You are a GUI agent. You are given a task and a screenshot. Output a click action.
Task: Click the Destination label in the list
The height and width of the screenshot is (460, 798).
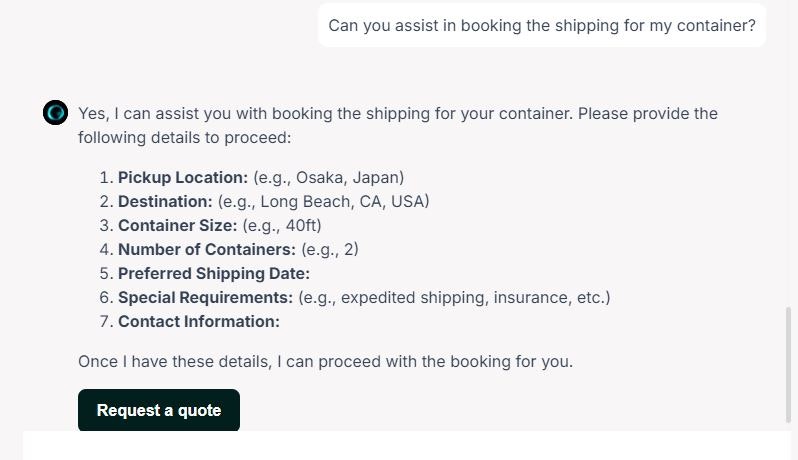point(165,201)
